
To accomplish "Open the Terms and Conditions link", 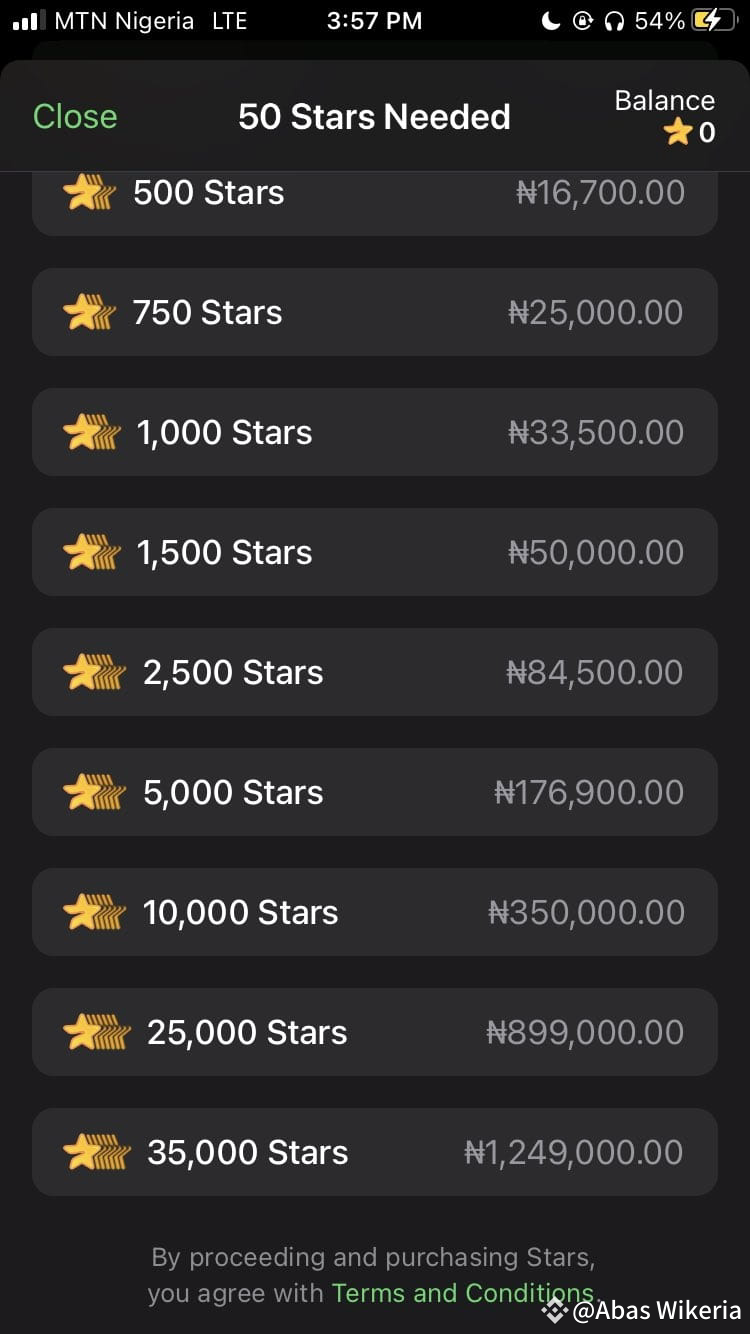I will click(462, 1293).
